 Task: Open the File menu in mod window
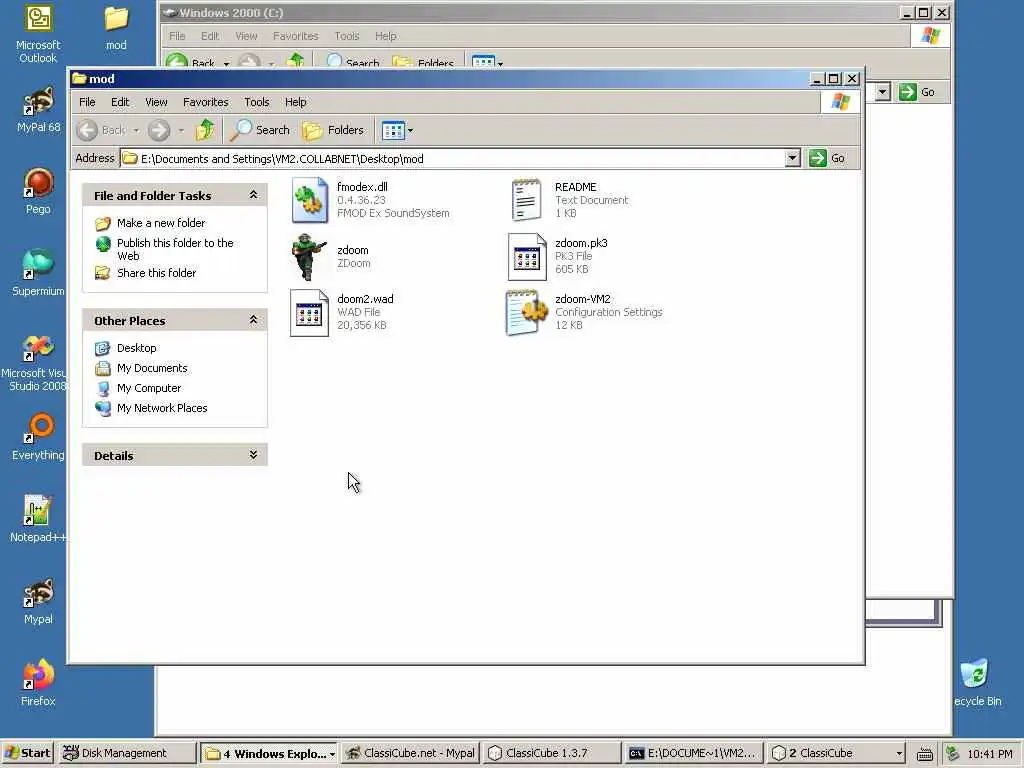pyautogui.click(x=87, y=102)
